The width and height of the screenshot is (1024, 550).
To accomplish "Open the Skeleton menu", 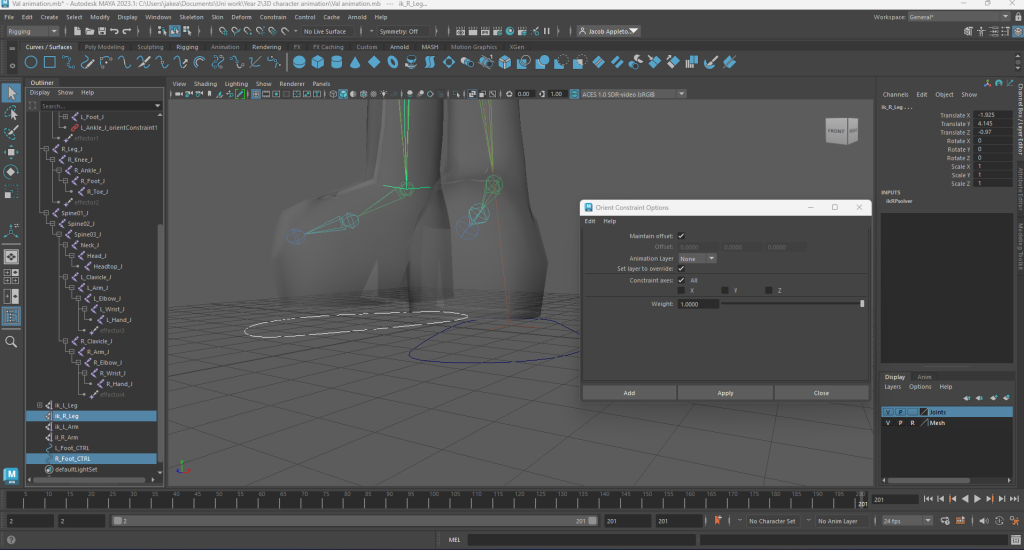I will (x=190, y=17).
